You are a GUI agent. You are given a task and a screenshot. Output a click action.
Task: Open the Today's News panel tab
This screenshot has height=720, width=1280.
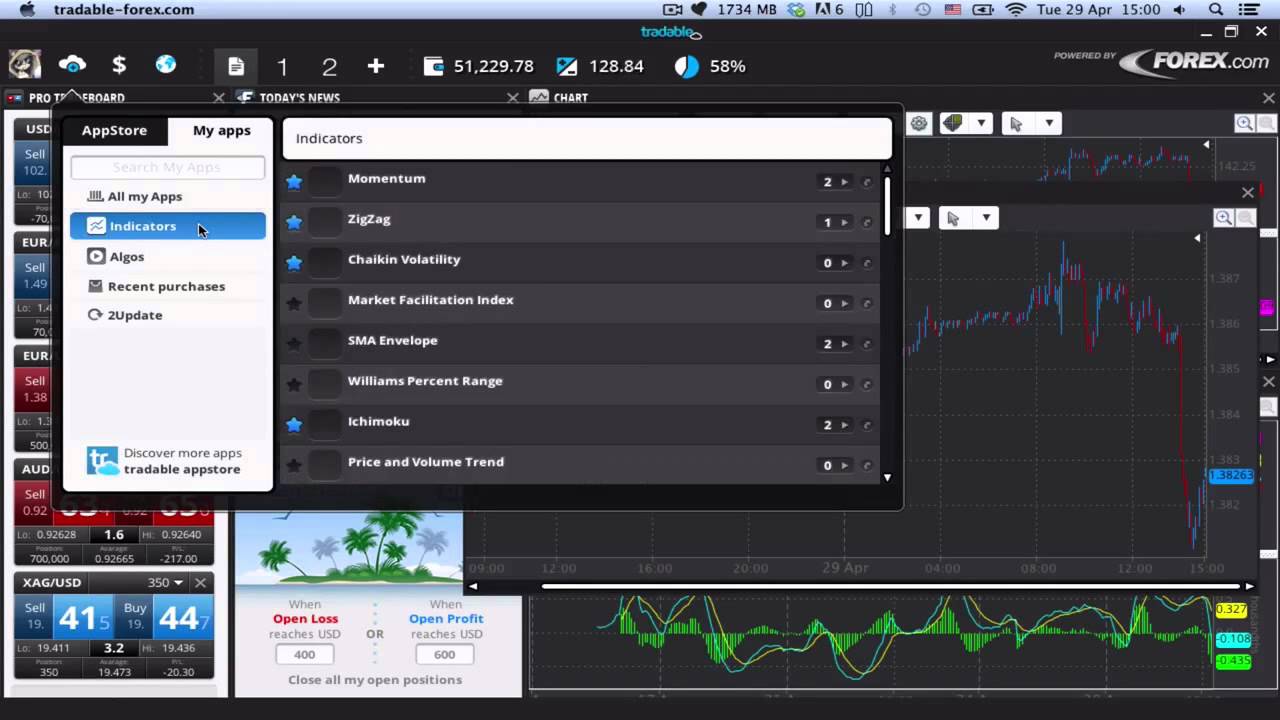pyautogui.click(x=300, y=97)
